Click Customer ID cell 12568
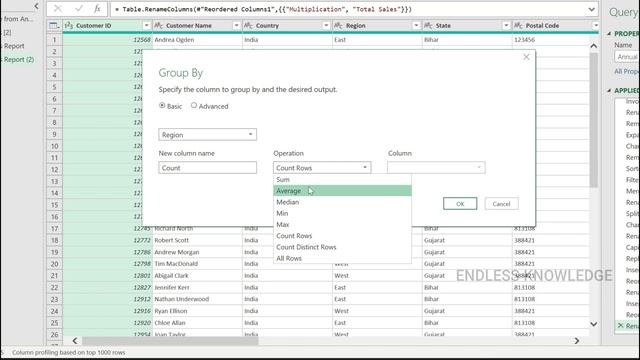The height and width of the screenshot is (360, 640). coord(142,40)
